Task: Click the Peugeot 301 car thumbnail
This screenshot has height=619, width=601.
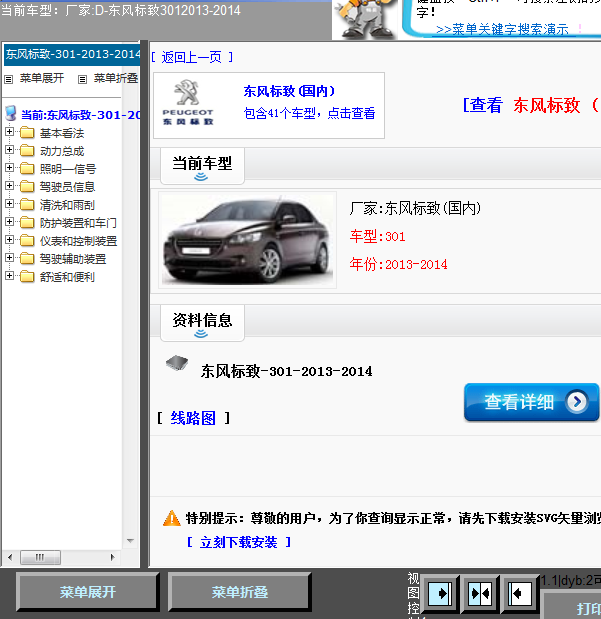Action: pos(248,240)
